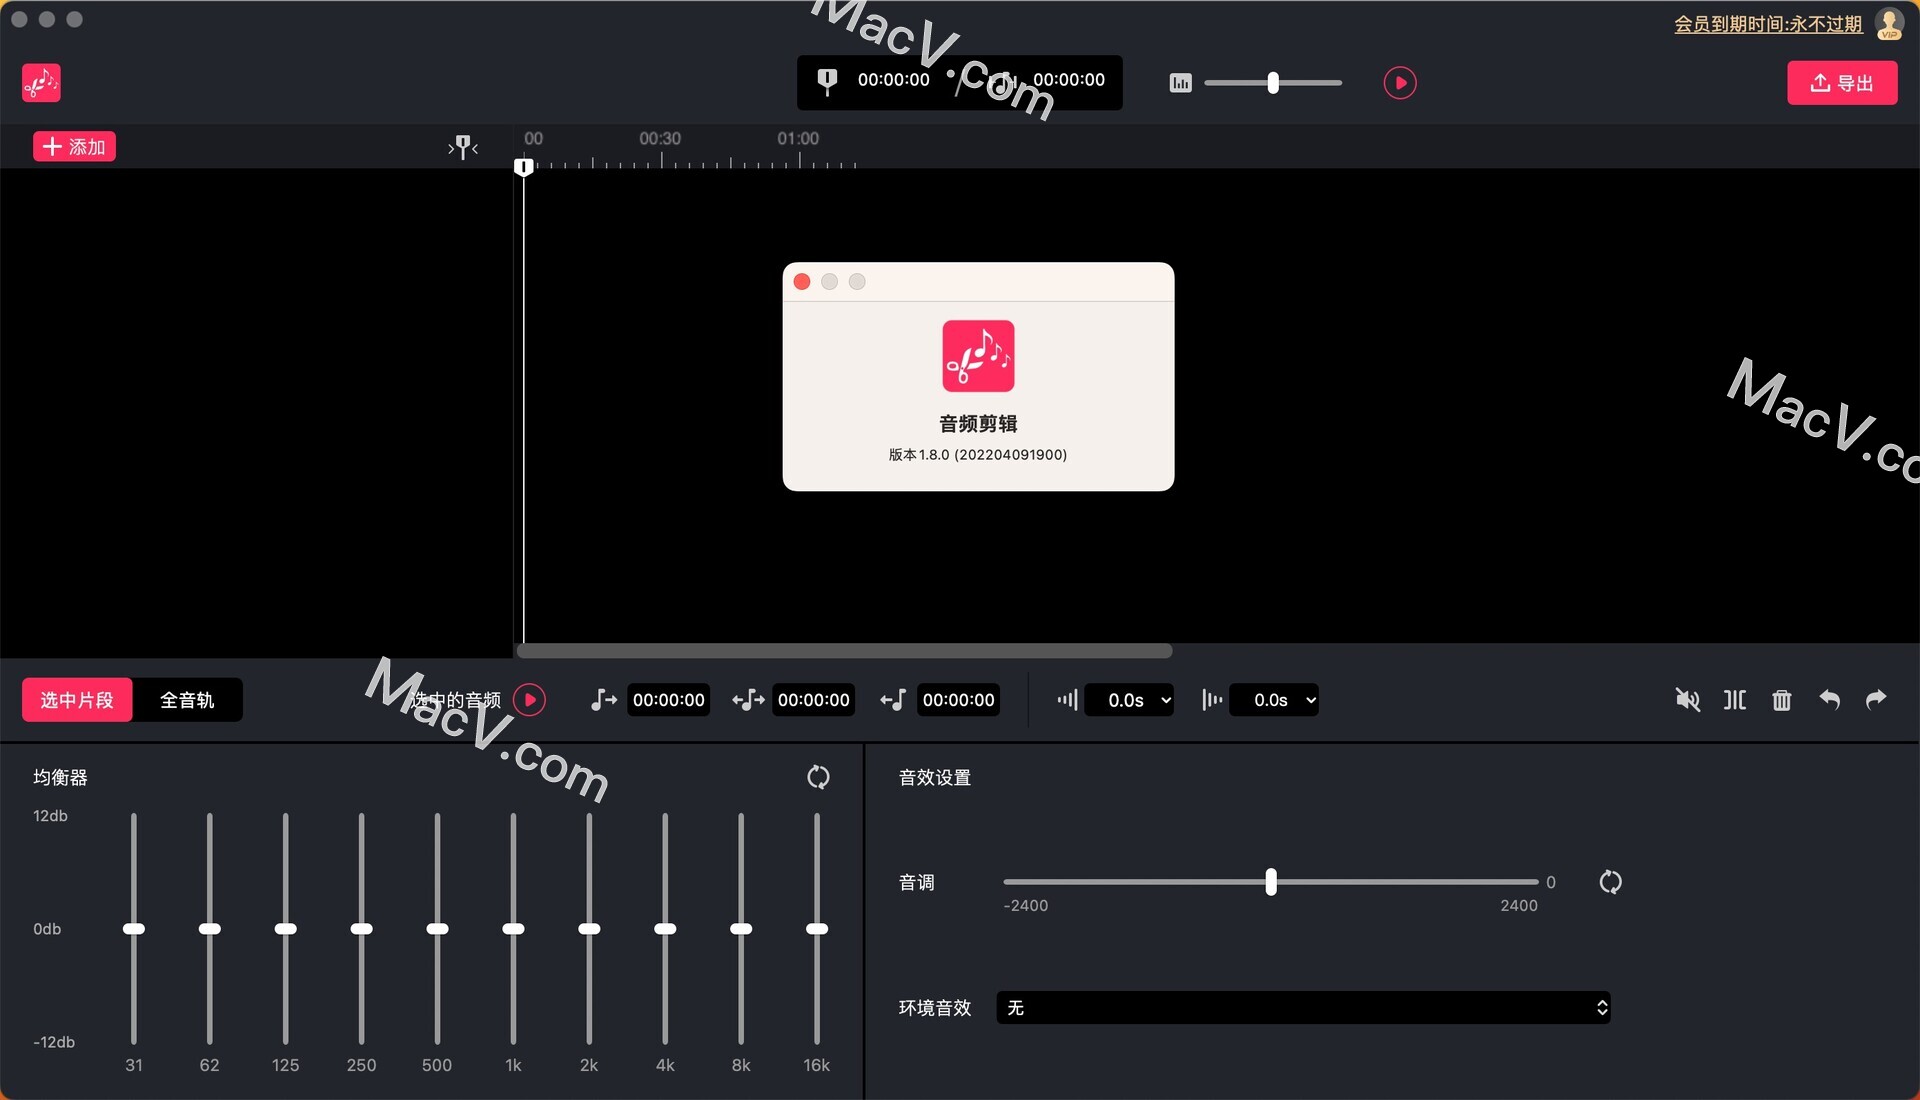Click the 500 Hz equalizer slider
This screenshot has height=1100, width=1920.
[437, 929]
